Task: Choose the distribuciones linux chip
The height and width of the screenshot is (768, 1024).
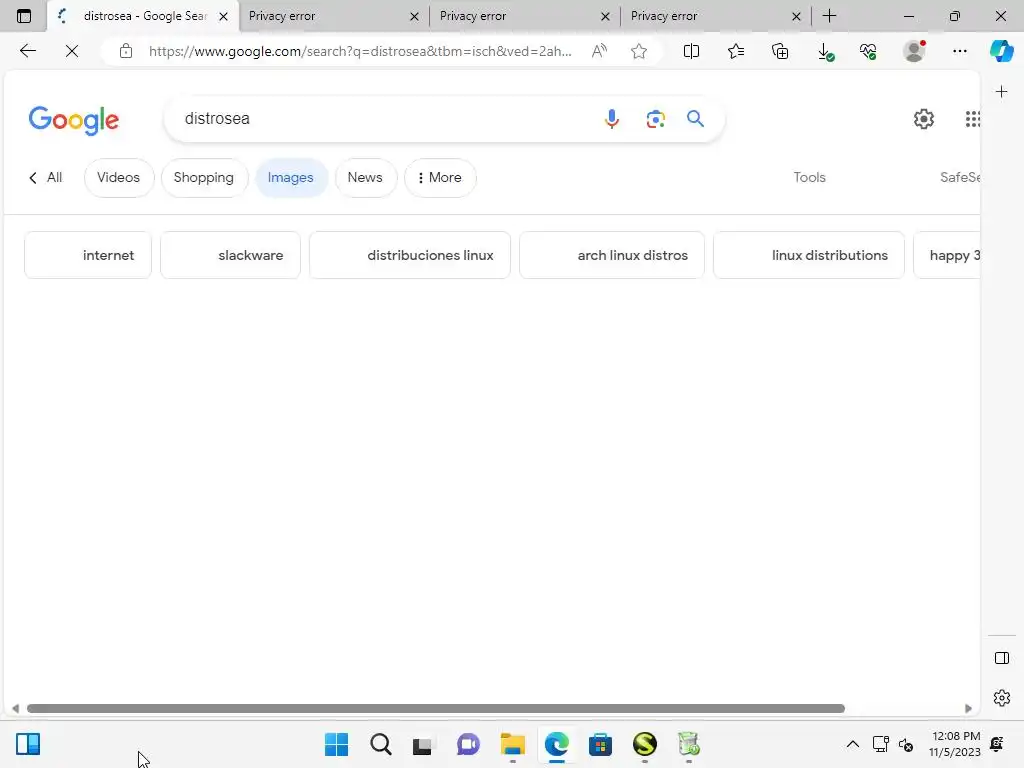Action: [x=409, y=255]
